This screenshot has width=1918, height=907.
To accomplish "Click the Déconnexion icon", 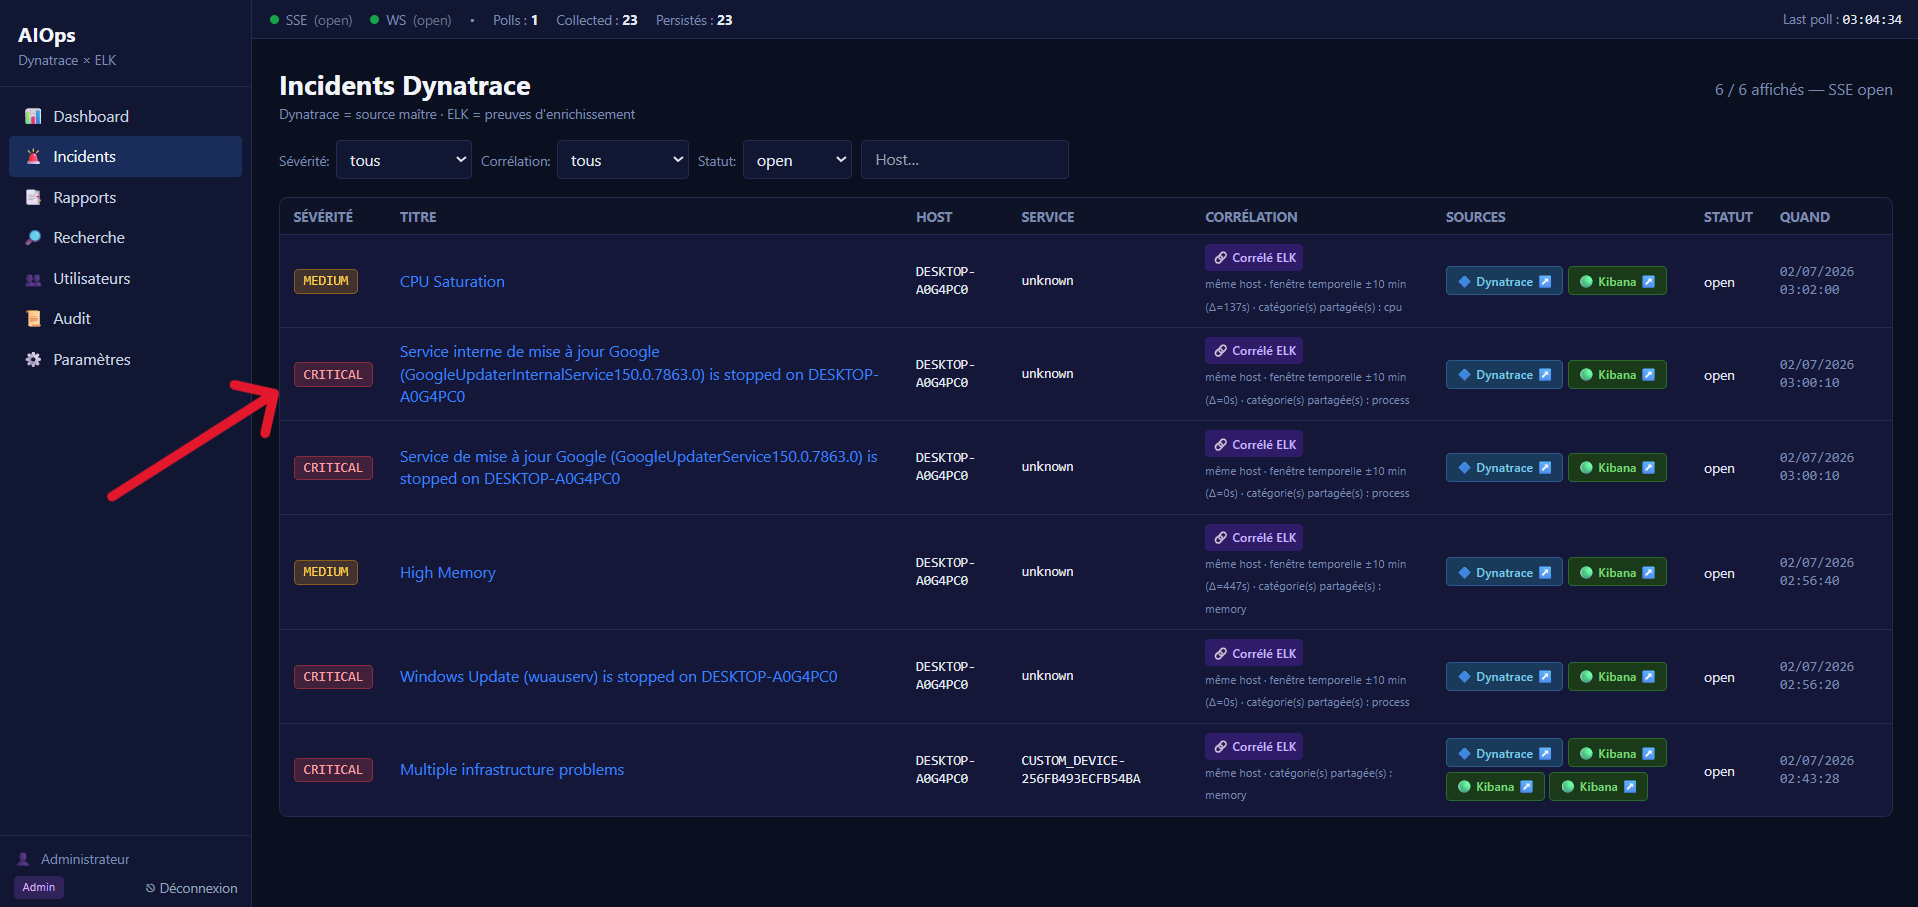I will pyautogui.click(x=150, y=888).
